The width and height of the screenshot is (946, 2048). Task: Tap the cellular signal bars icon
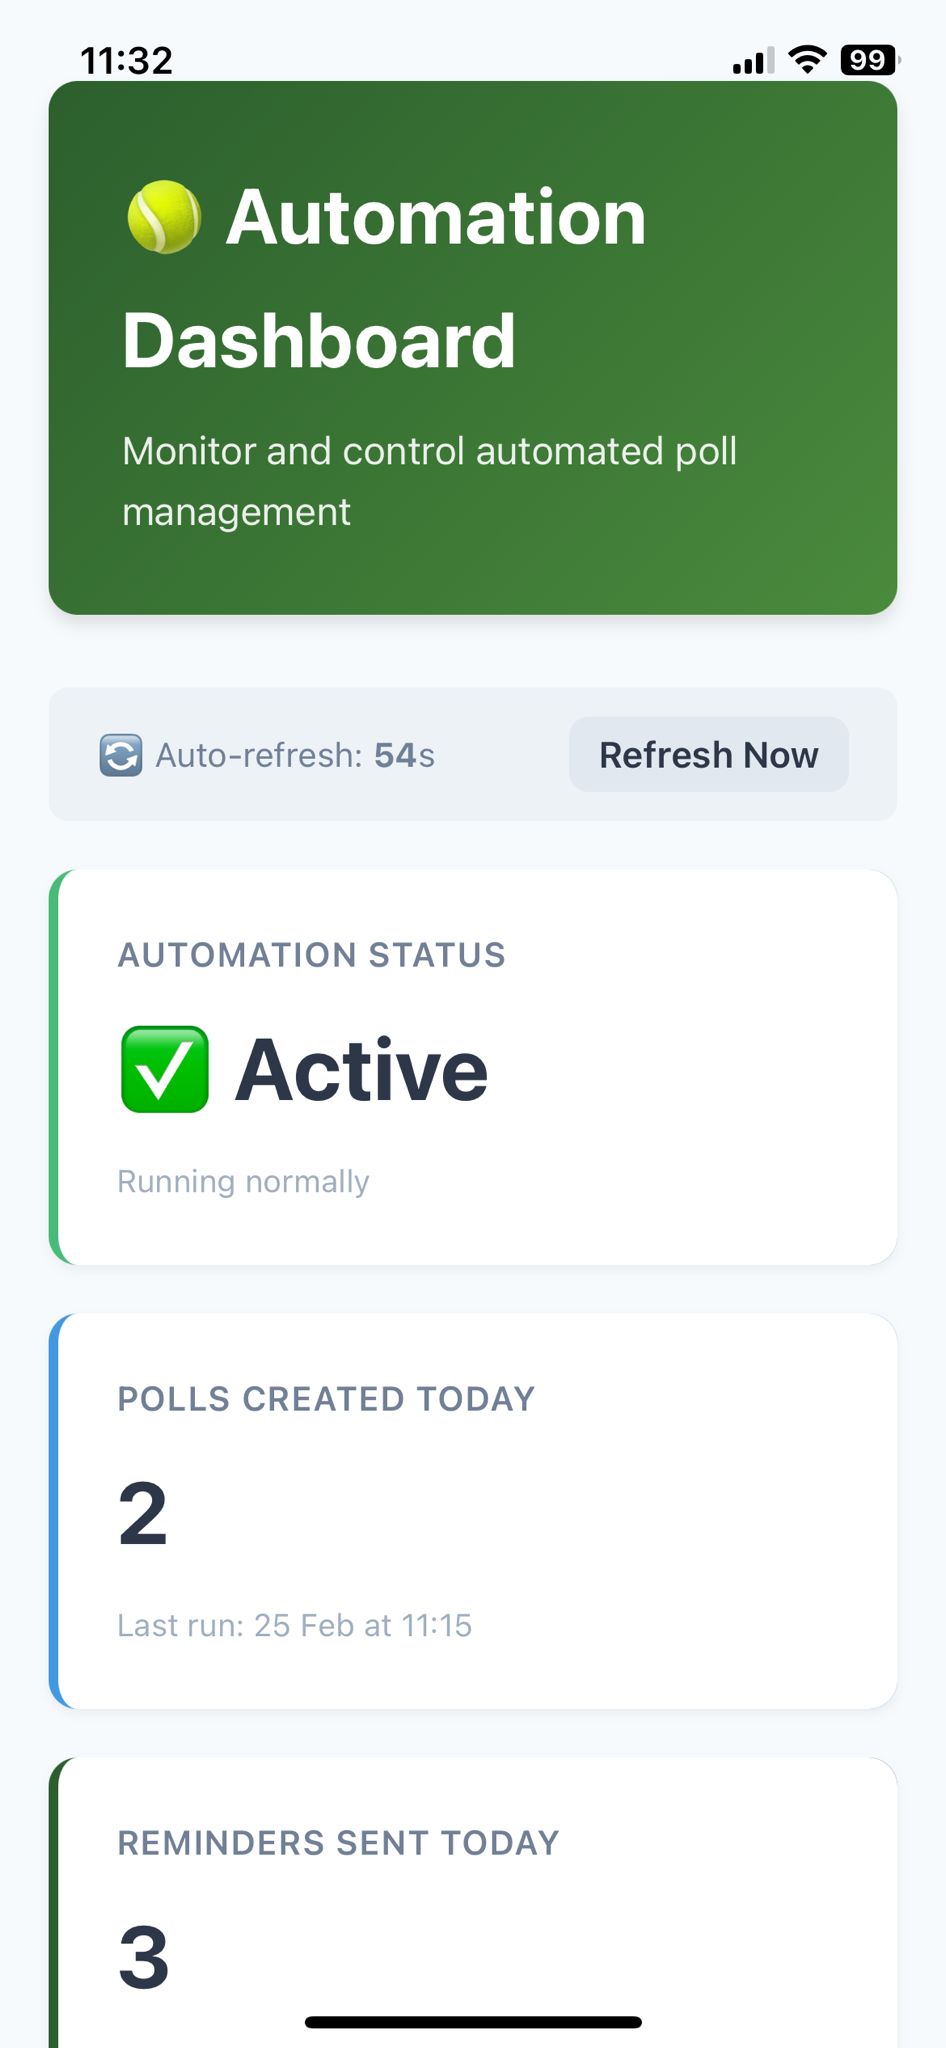753,62
